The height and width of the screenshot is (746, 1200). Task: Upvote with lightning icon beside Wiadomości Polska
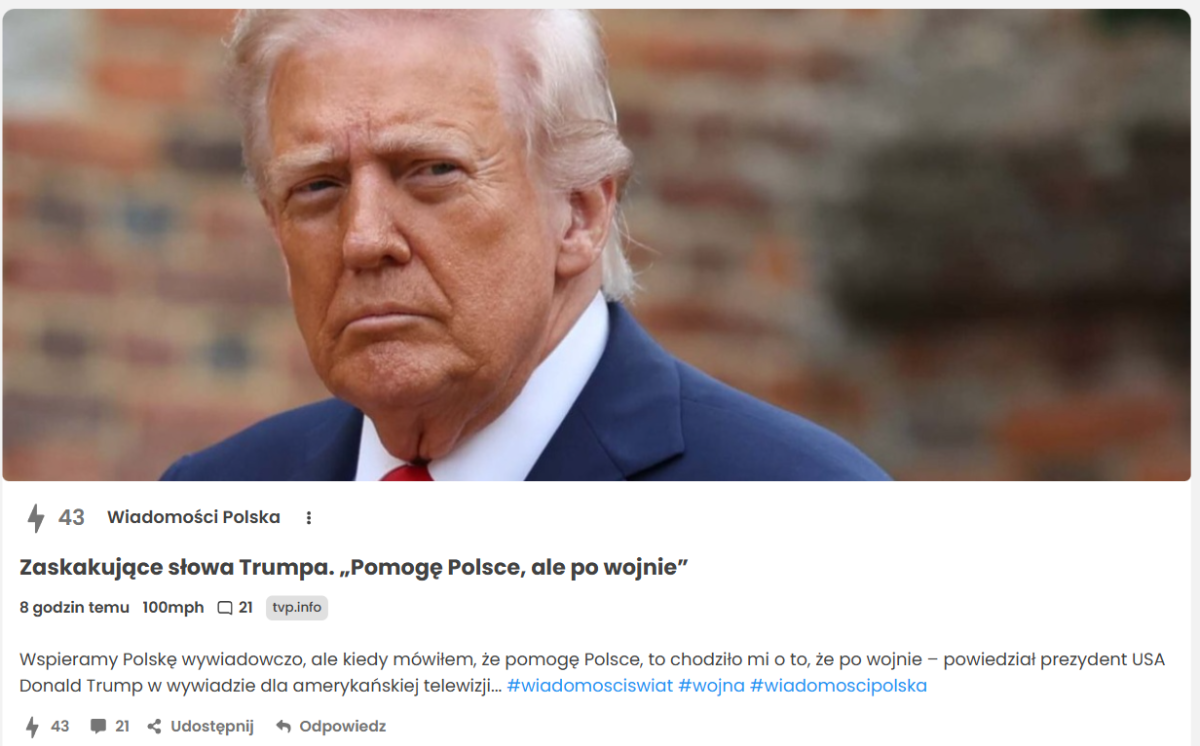click(x=36, y=518)
